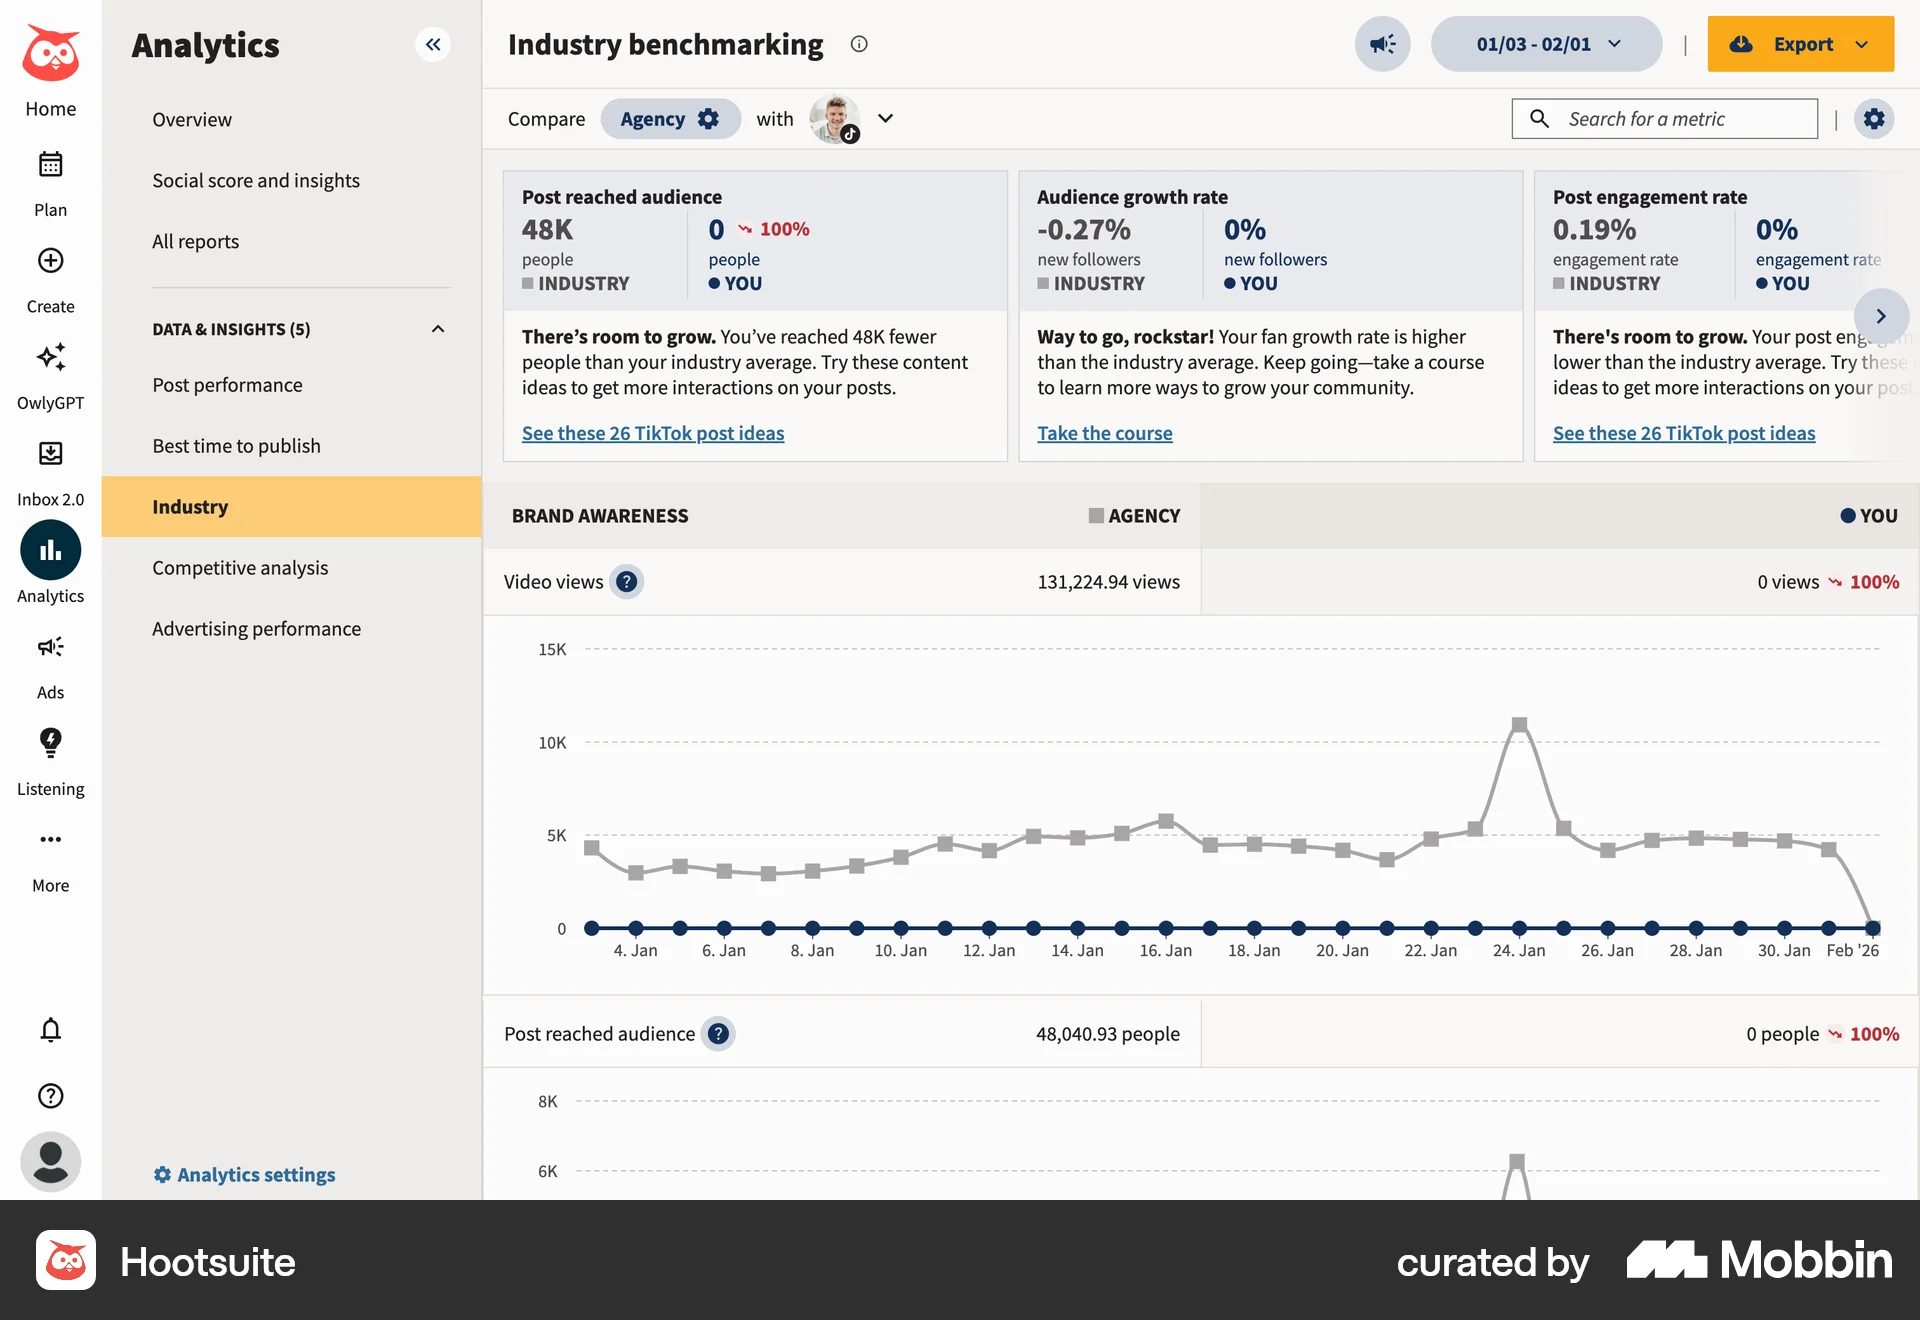Open the notifications bell
This screenshot has width=1920, height=1320.
click(x=50, y=1030)
